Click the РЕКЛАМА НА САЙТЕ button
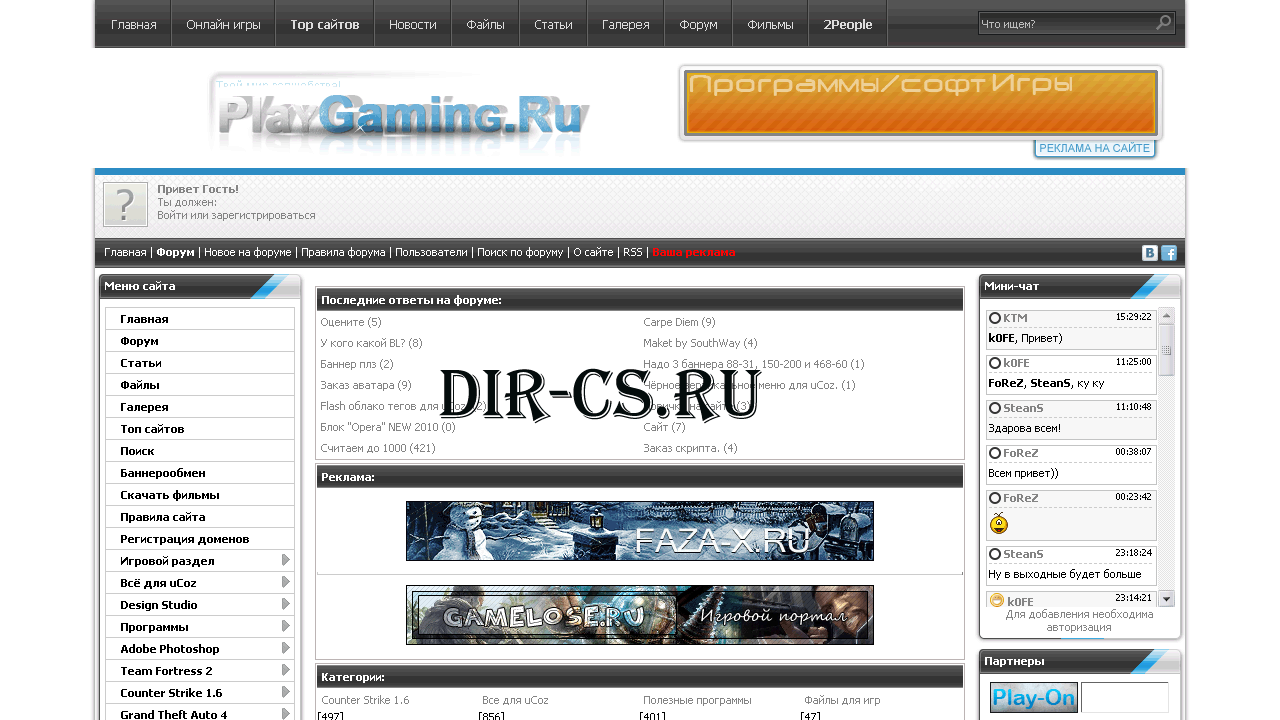 1094,147
